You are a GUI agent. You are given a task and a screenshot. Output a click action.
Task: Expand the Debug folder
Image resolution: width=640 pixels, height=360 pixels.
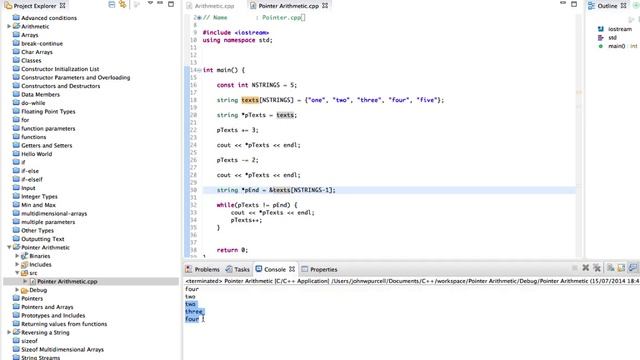[17, 290]
